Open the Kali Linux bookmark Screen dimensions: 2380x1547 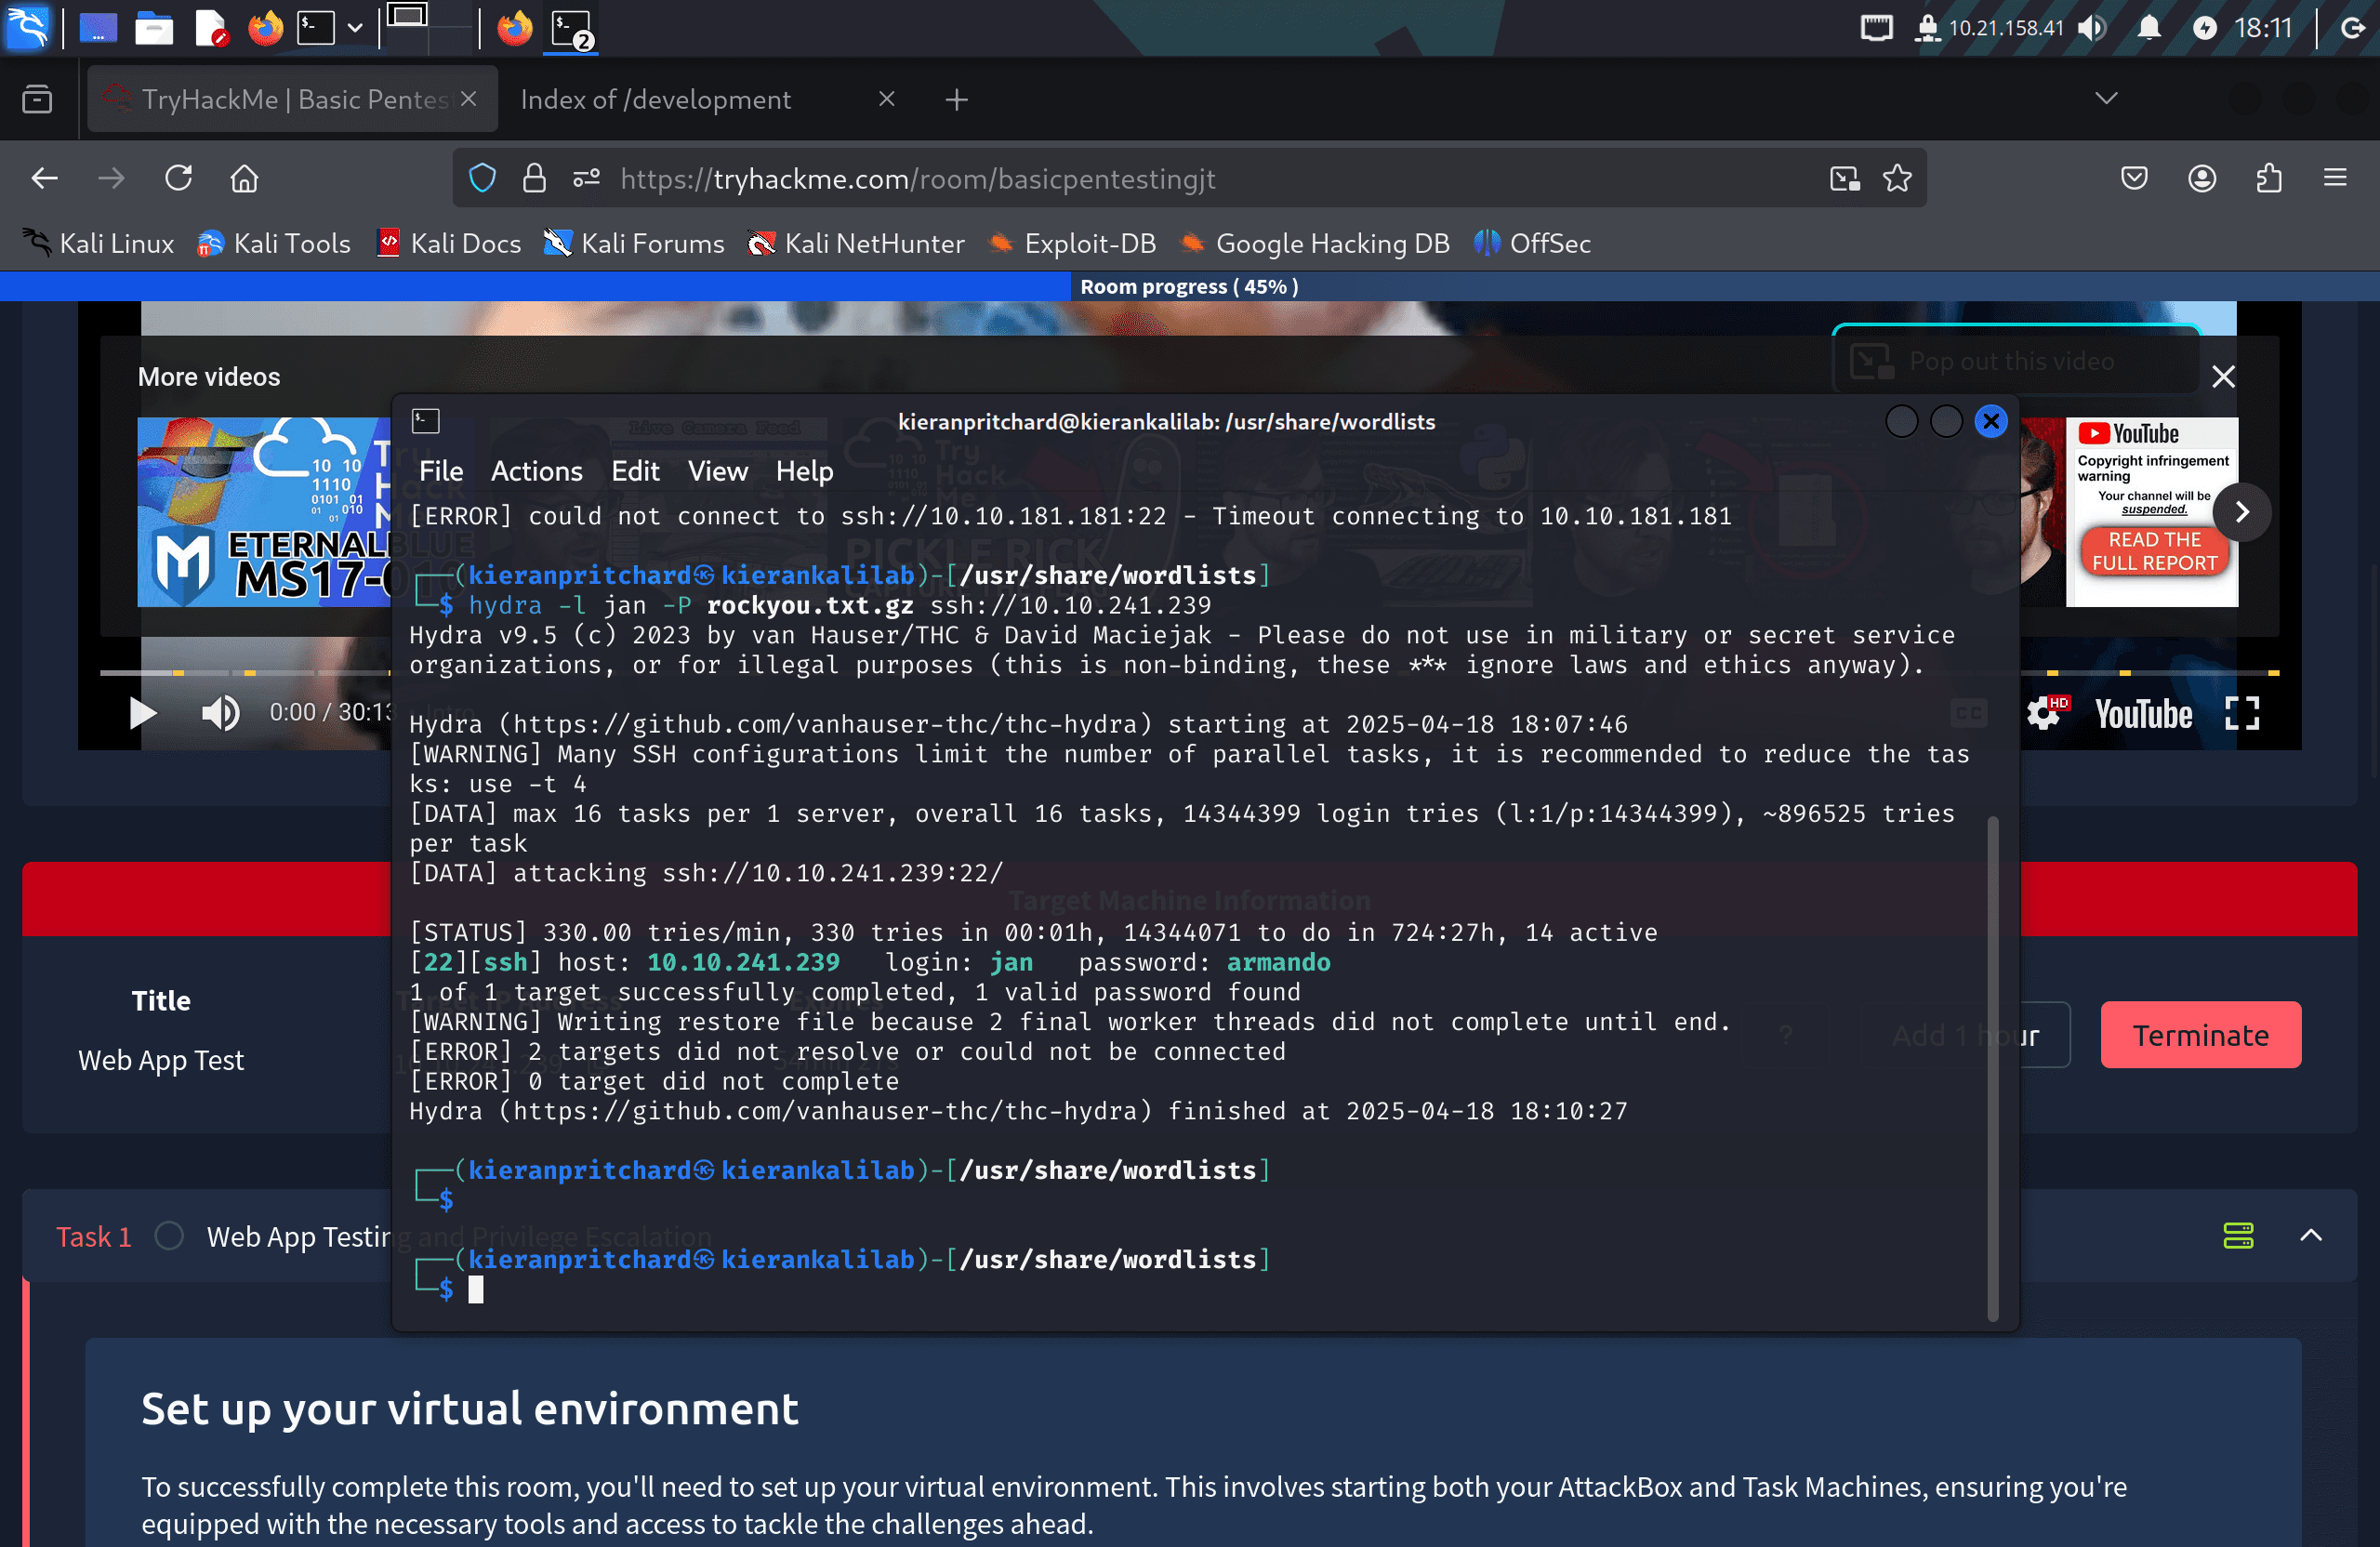coord(99,243)
